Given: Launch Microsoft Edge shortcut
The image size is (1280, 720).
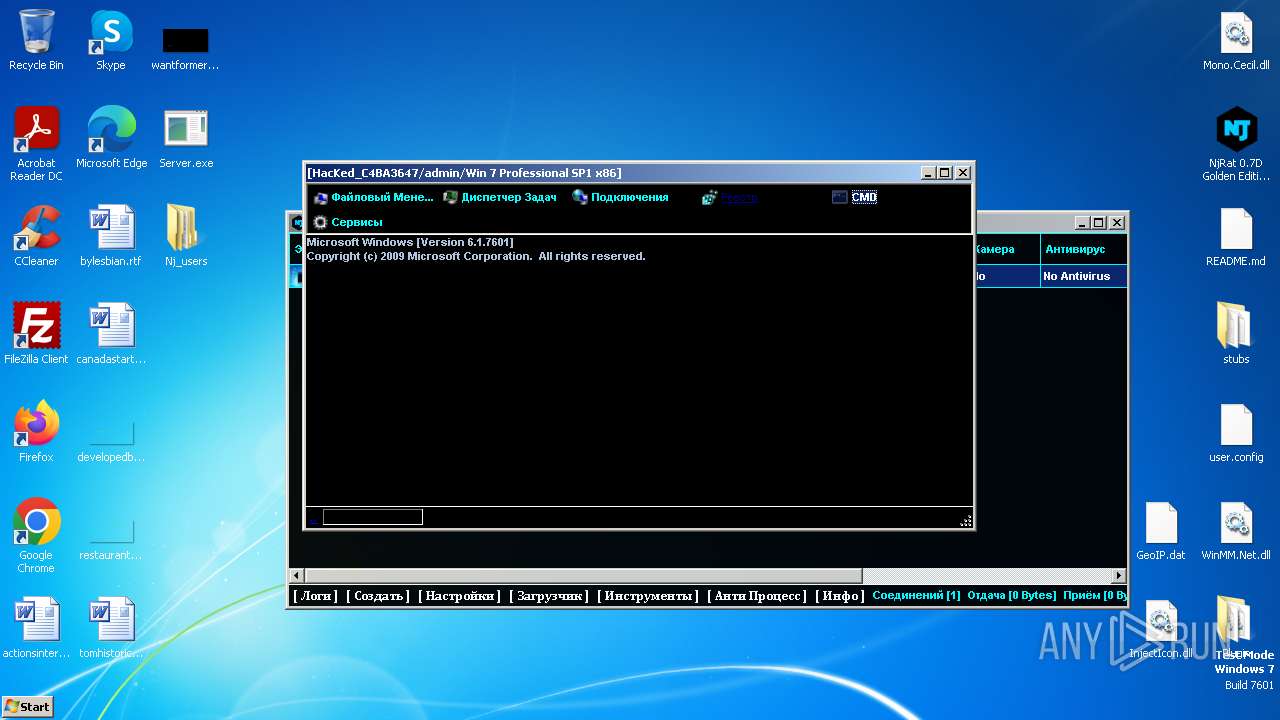Looking at the screenshot, I should click(111, 138).
